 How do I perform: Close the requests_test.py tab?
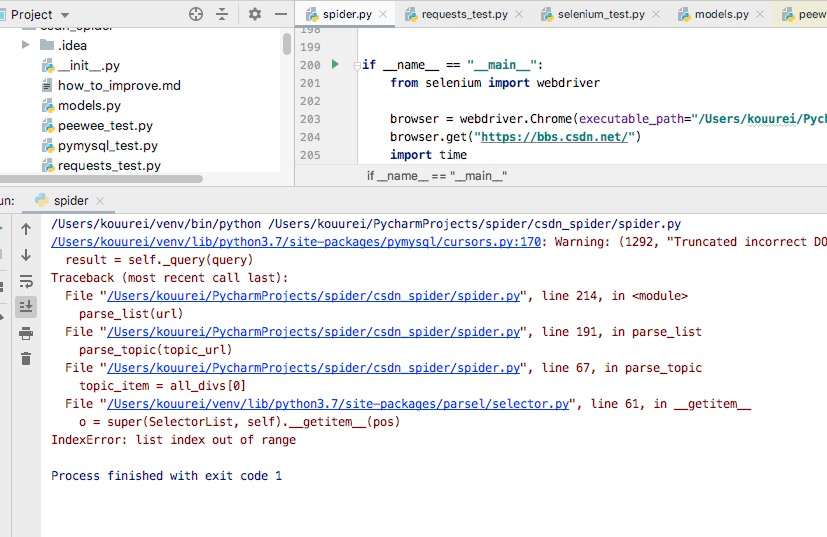[519, 14]
